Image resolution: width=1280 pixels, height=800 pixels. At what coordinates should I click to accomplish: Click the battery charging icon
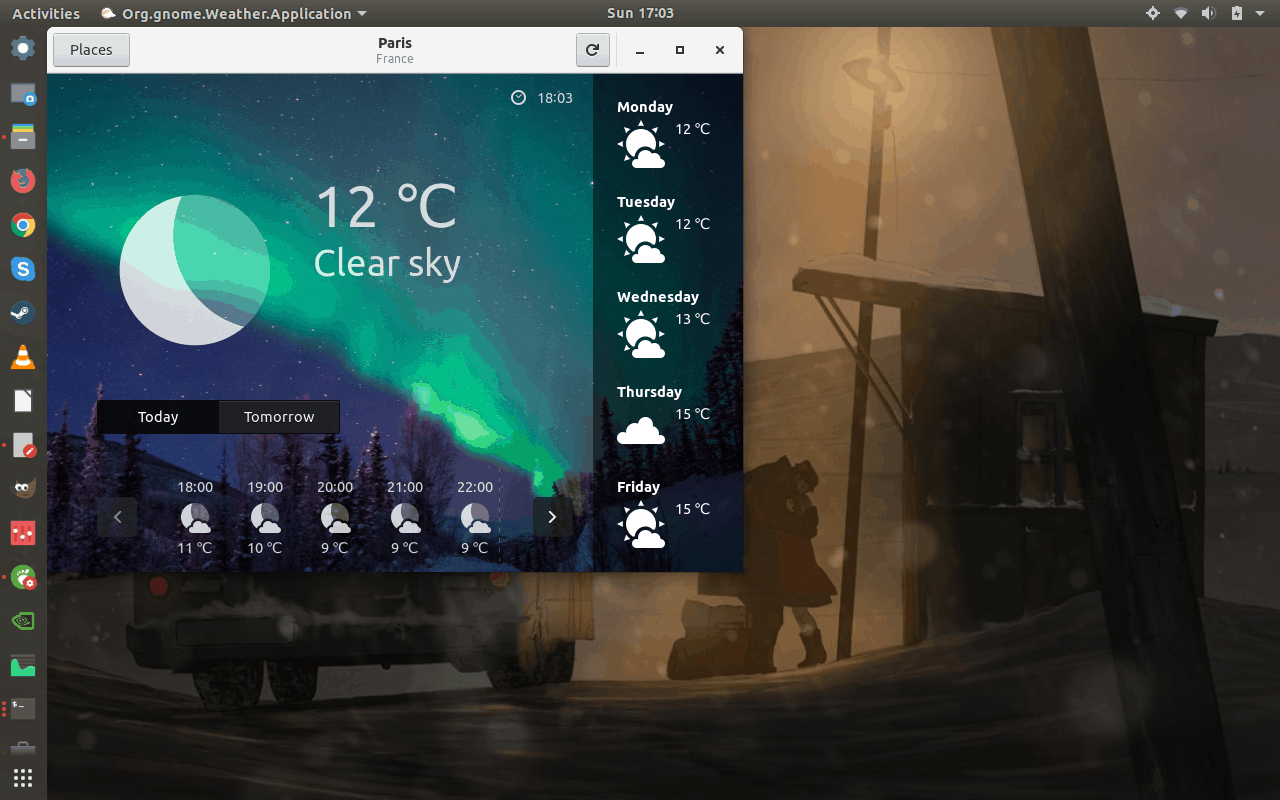pyautogui.click(x=1236, y=13)
